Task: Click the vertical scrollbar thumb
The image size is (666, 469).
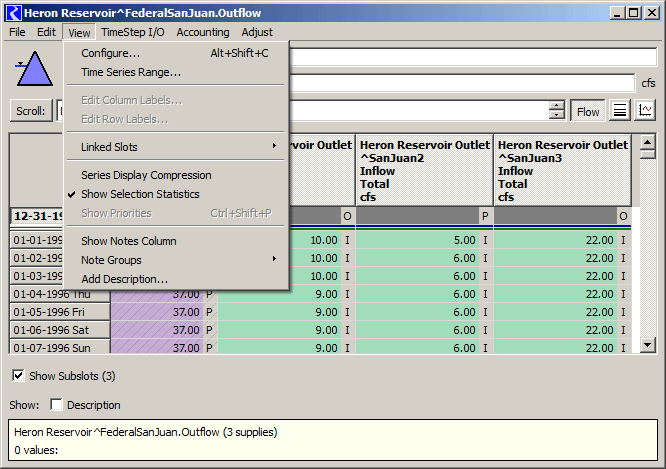Action: (647, 154)
